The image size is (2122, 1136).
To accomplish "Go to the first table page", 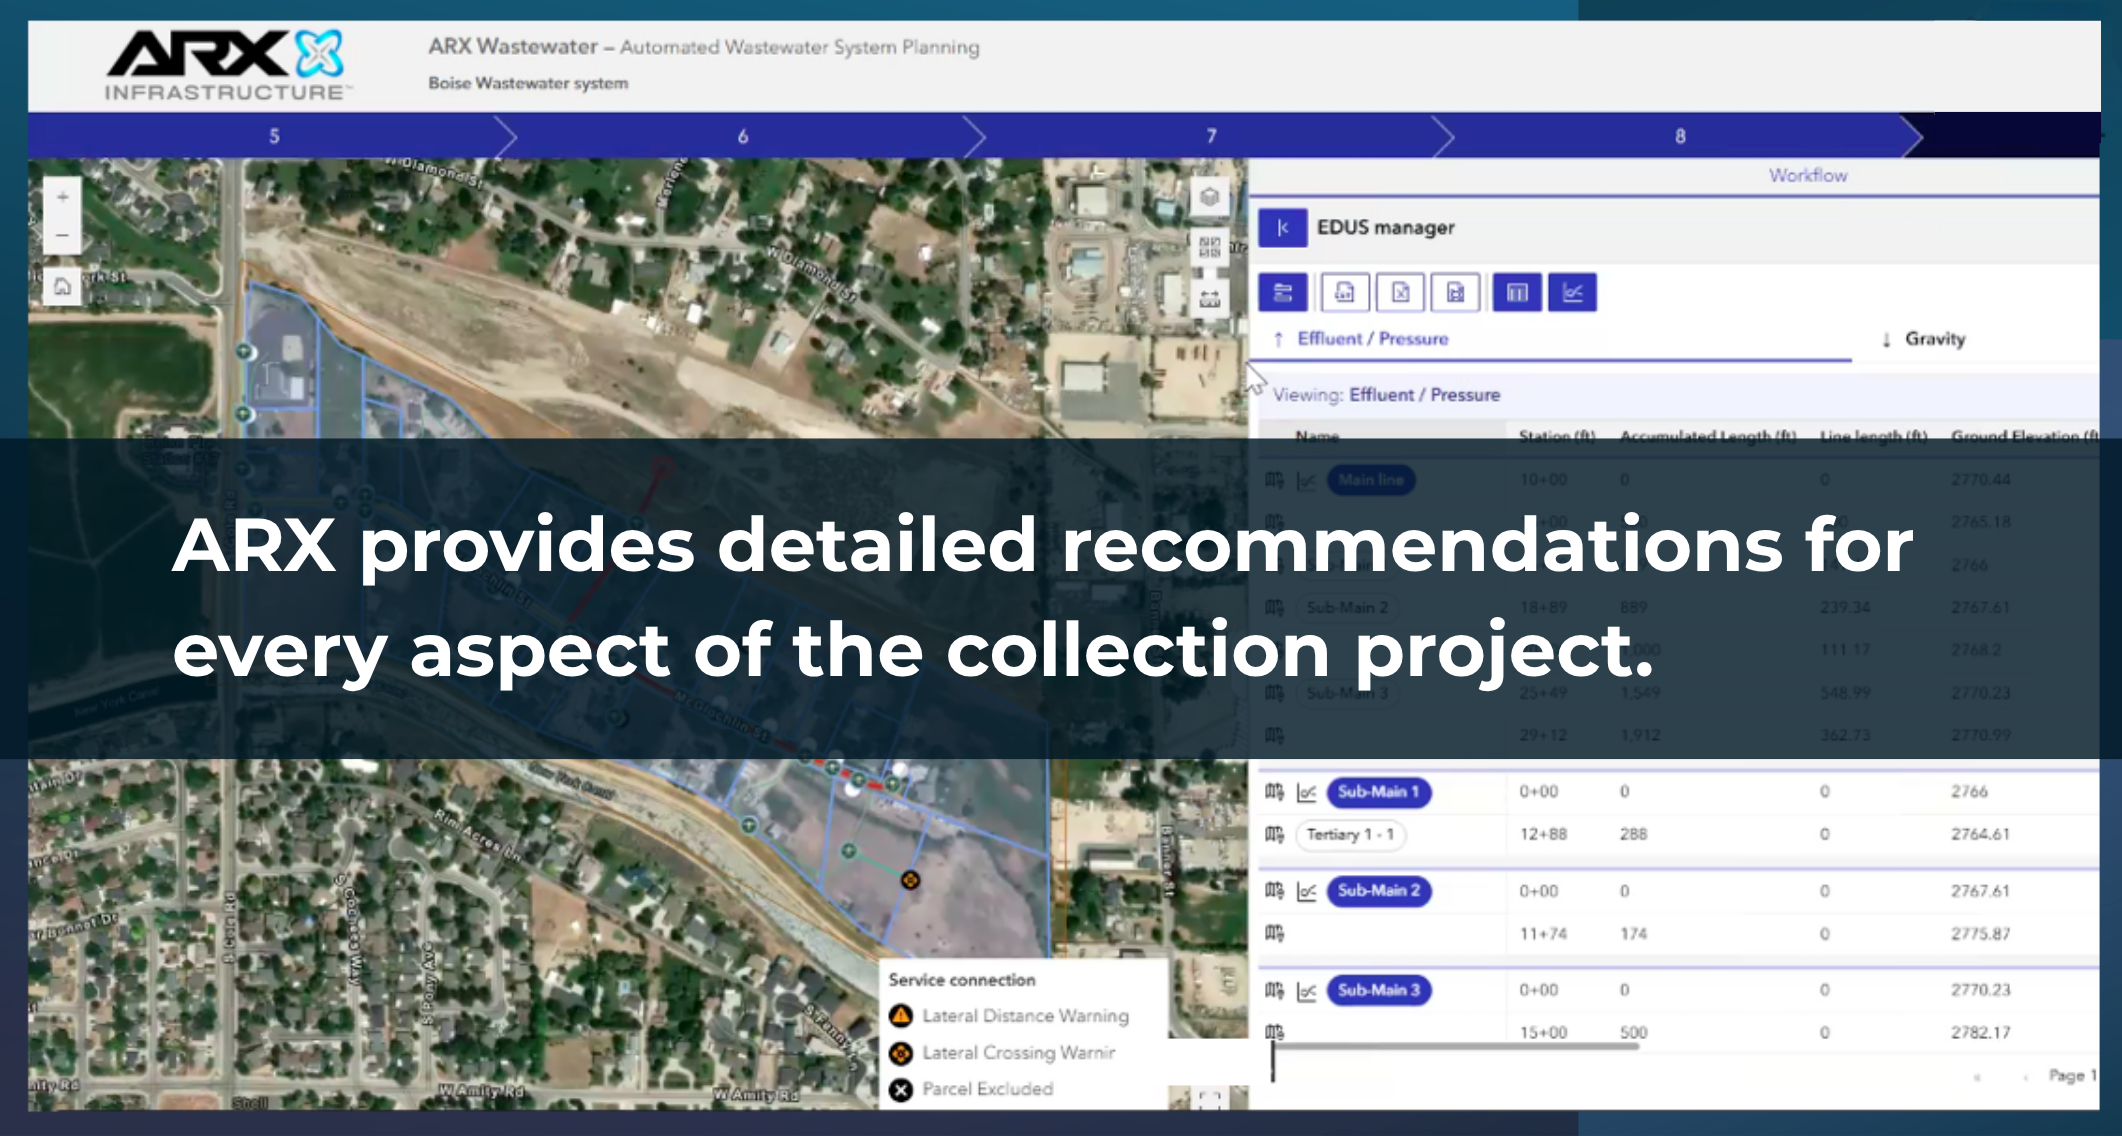I will click(x=1977, y=1077).
